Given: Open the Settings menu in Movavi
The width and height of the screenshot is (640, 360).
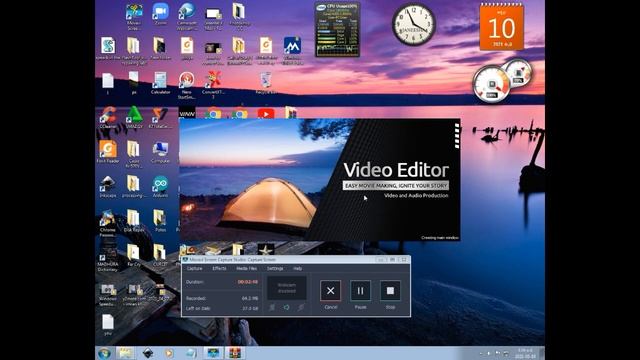Looking at the screenshot, I should coord(275,269).
